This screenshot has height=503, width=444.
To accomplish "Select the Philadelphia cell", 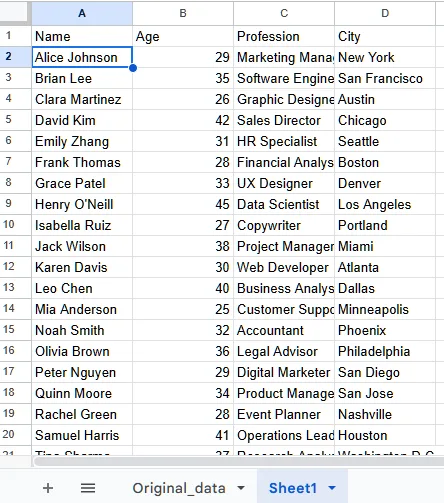I will (x=385, y=351).
